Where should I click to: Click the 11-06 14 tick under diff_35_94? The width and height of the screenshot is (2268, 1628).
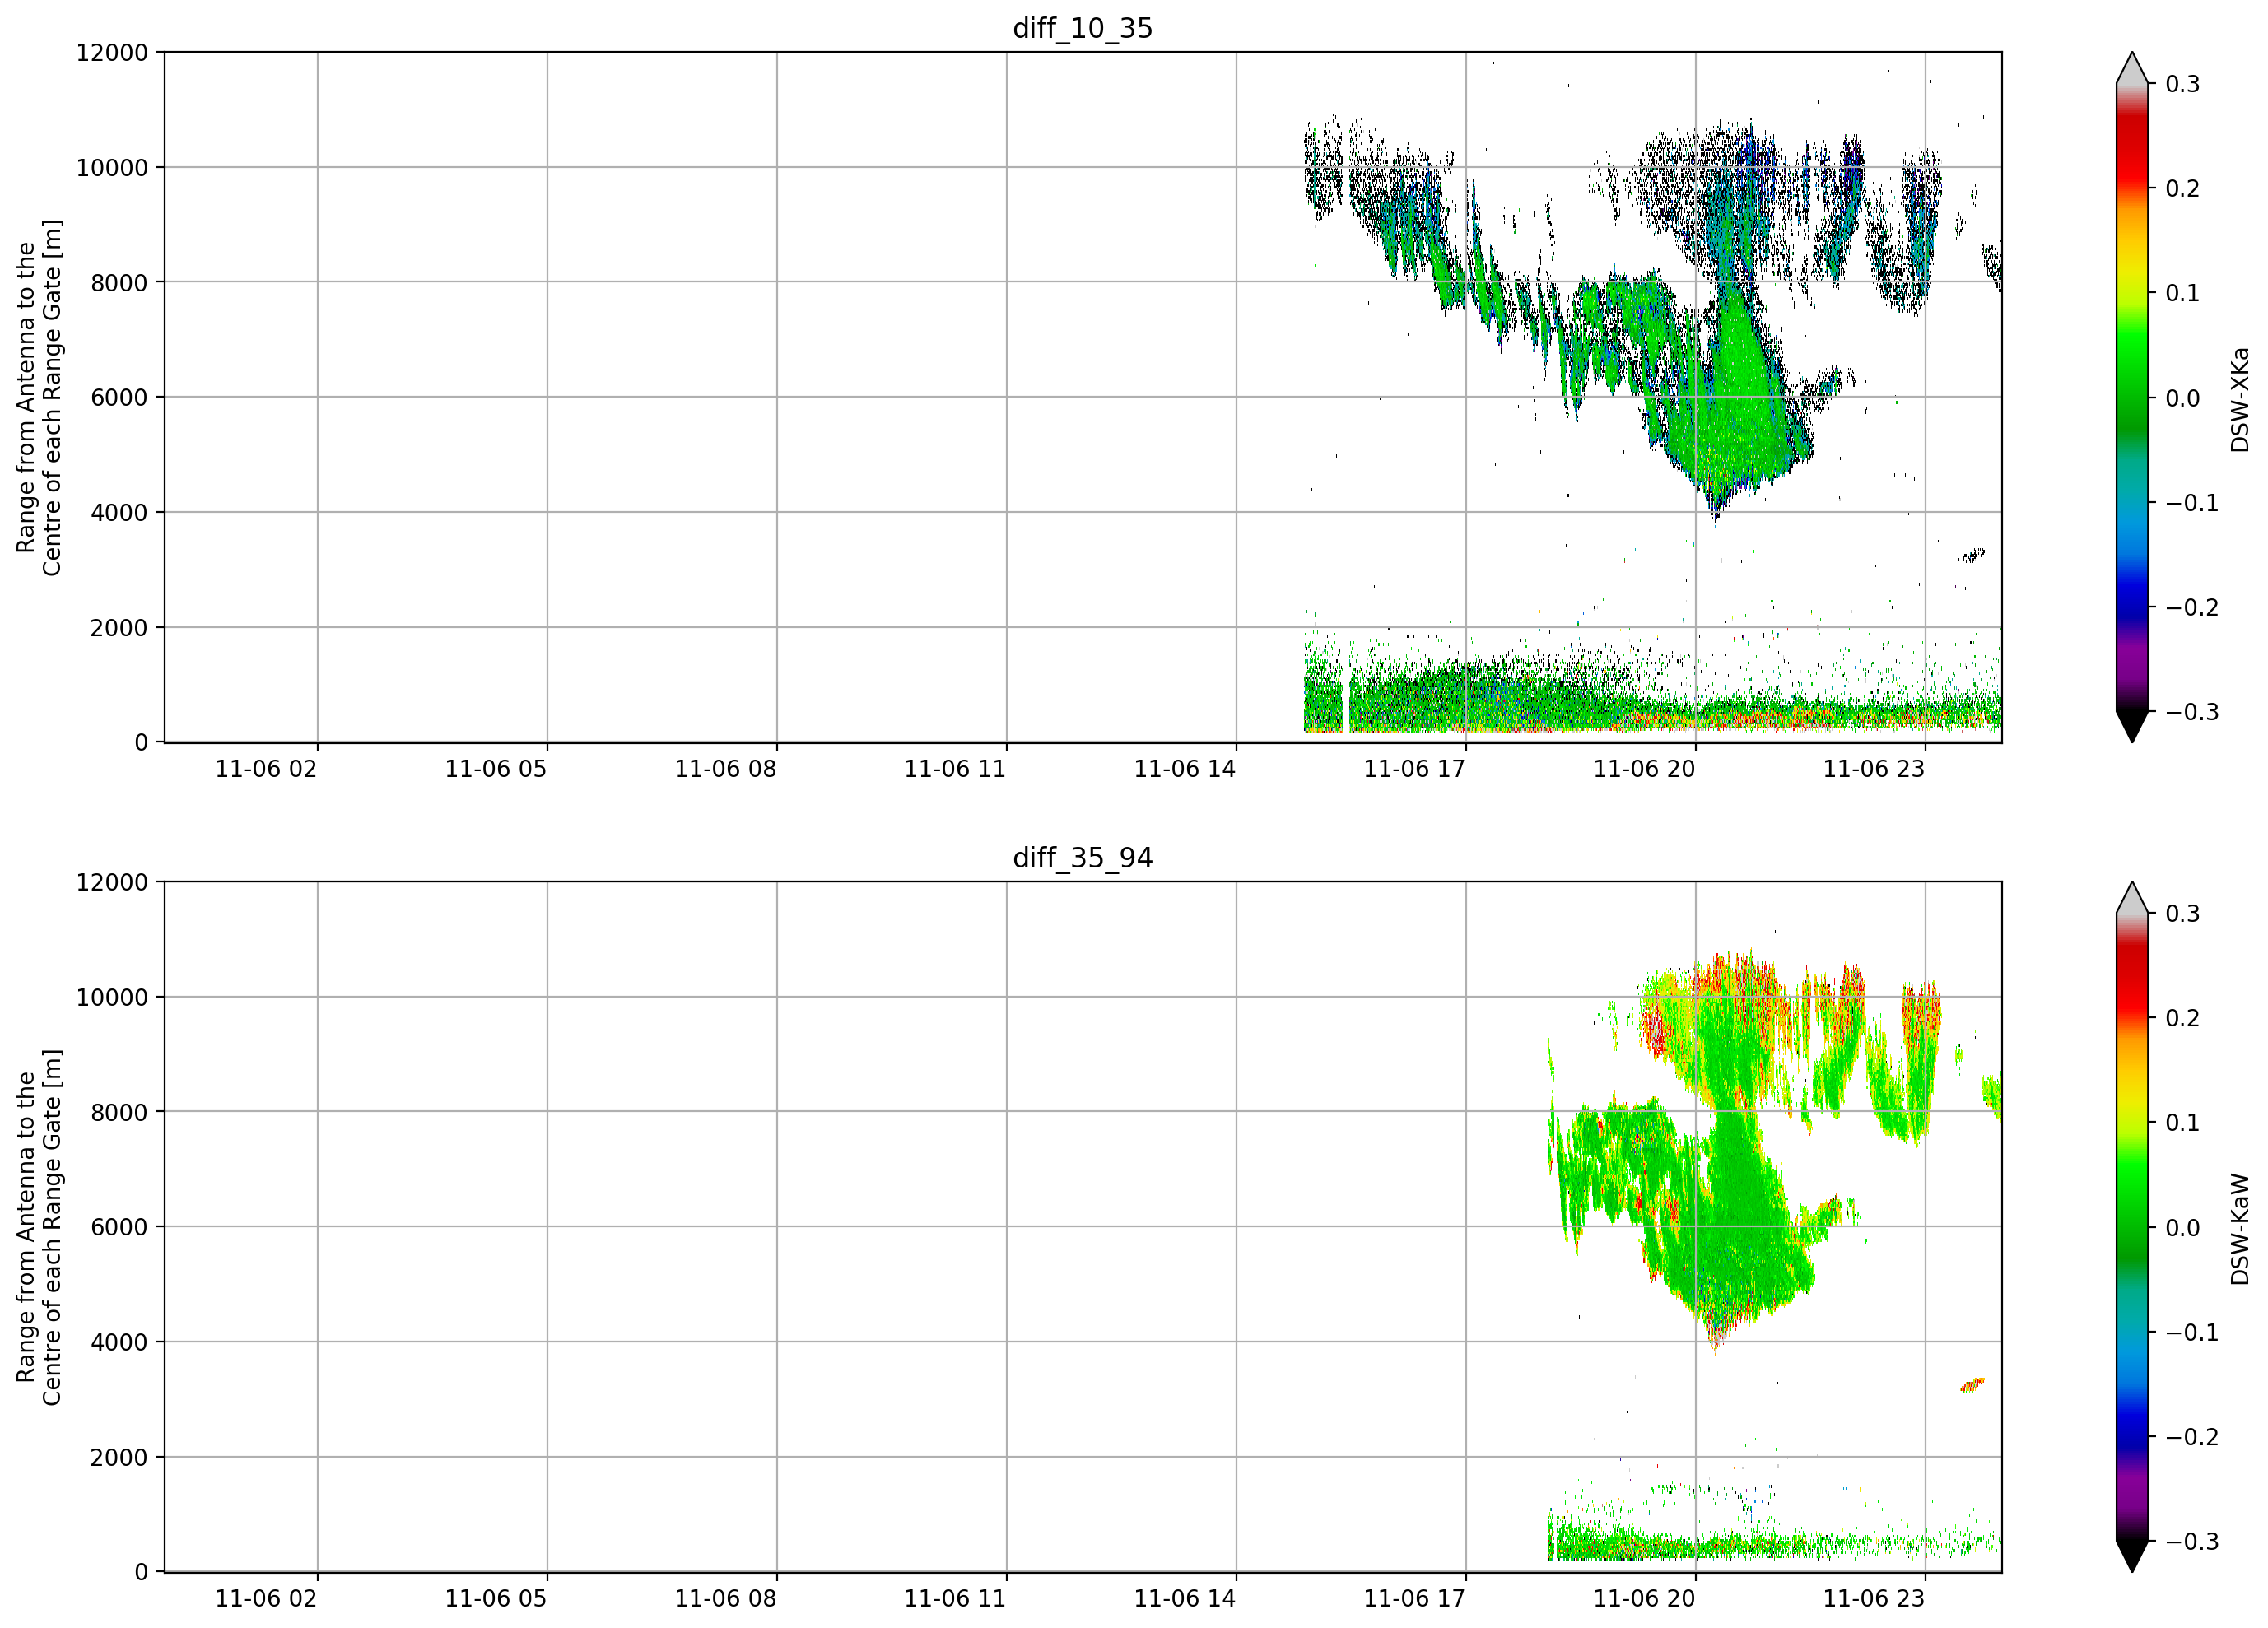[1185, 1599]
